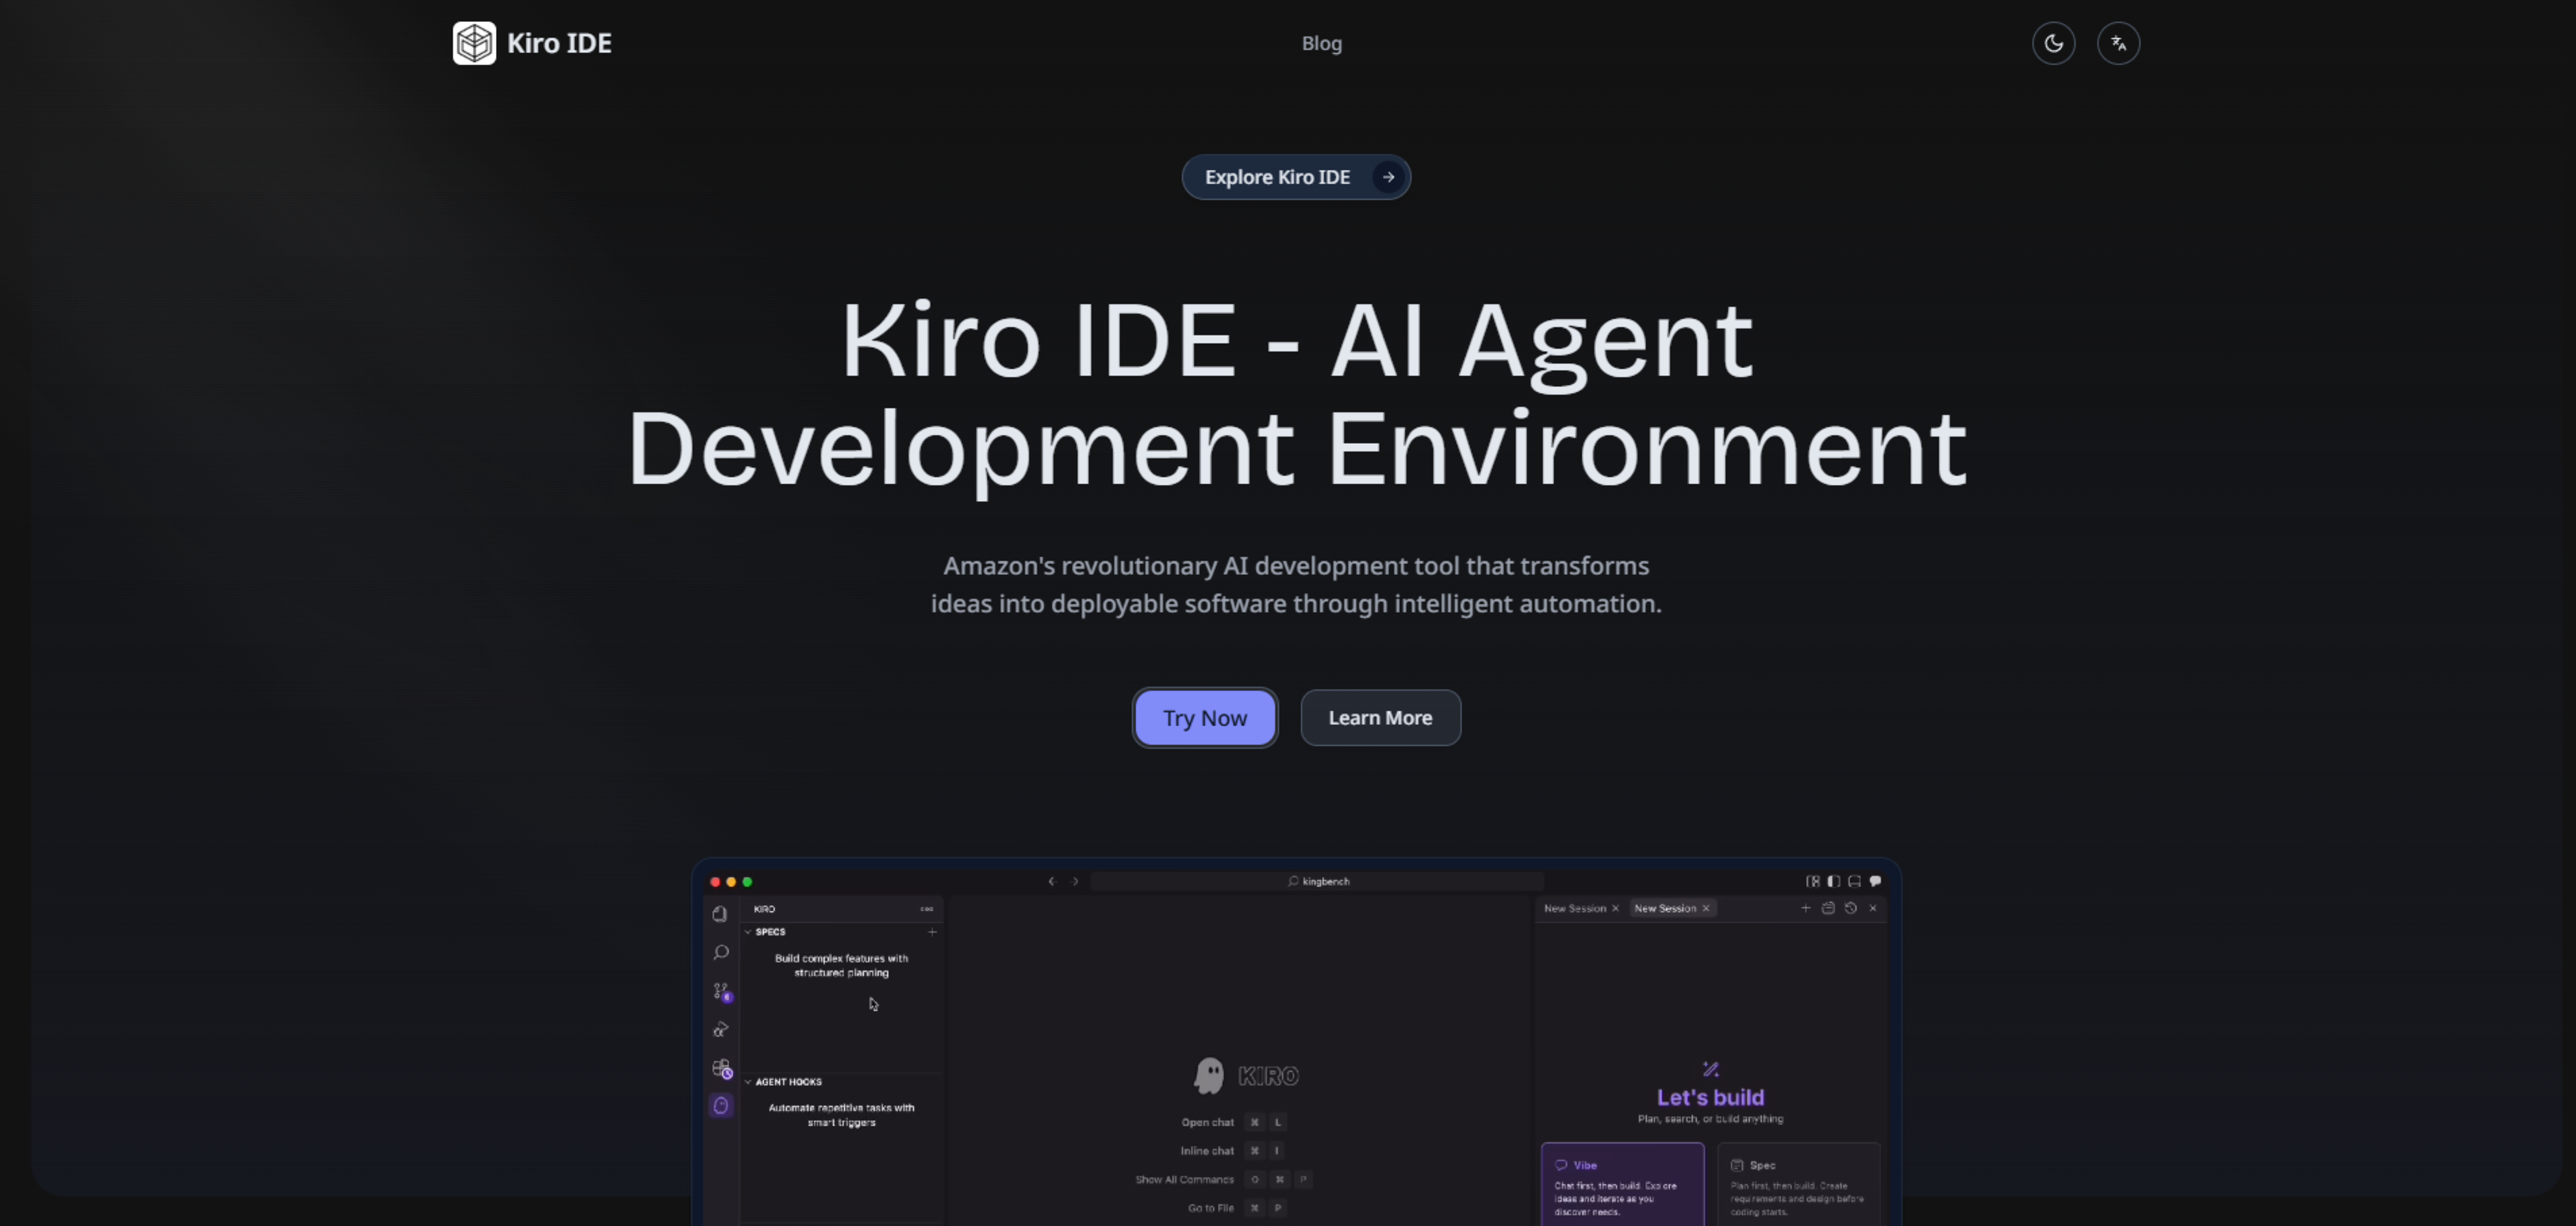Click the Kiro IDE cube logo
This screenshot has height=1226, width=2576.
(x=474, y=43)
